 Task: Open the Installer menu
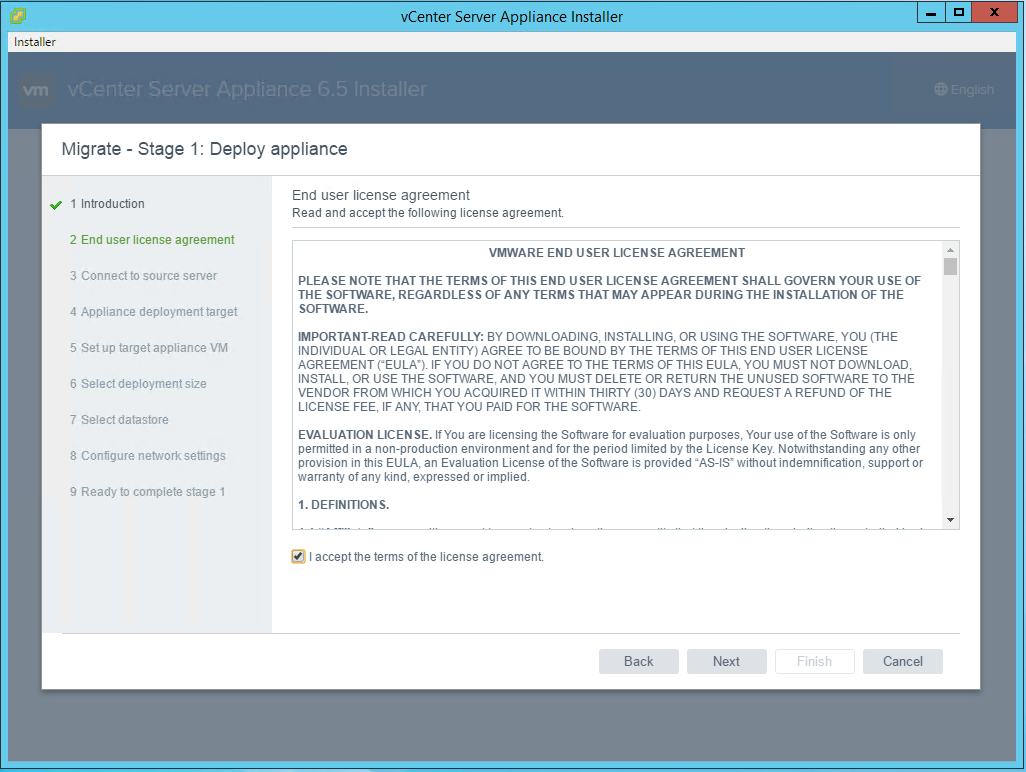[x=35, y=42]
